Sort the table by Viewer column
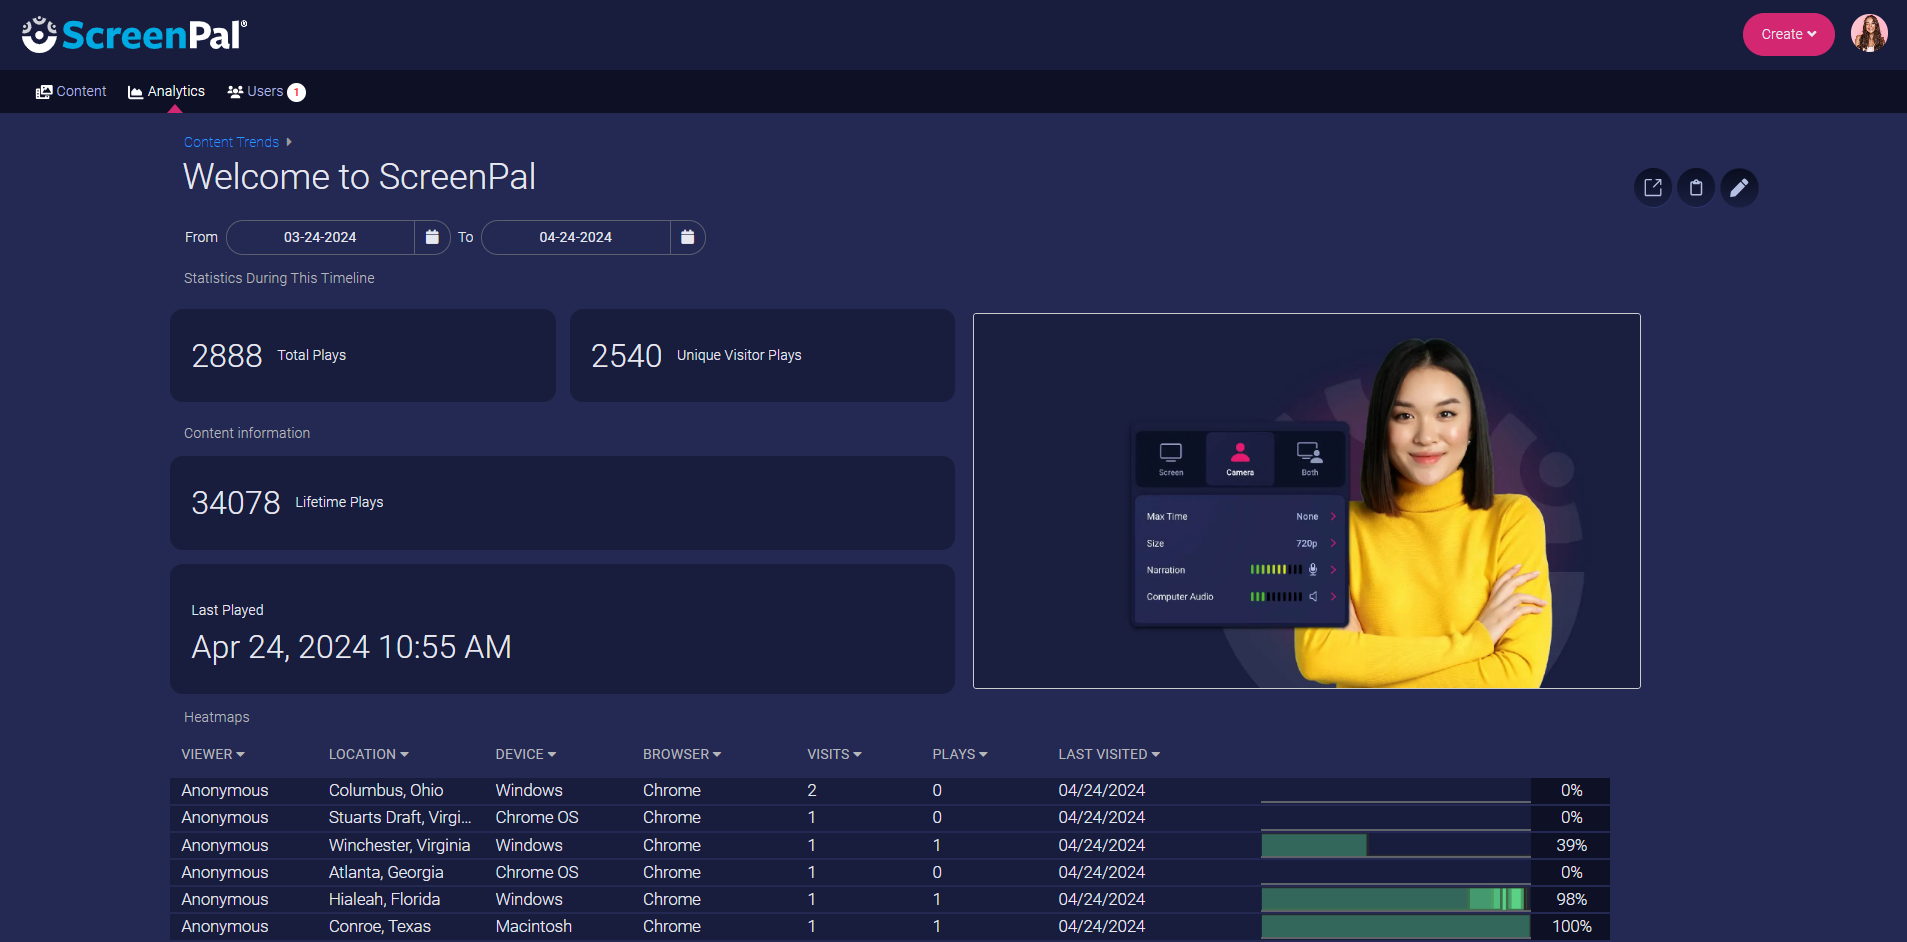 tap(213, 754)
